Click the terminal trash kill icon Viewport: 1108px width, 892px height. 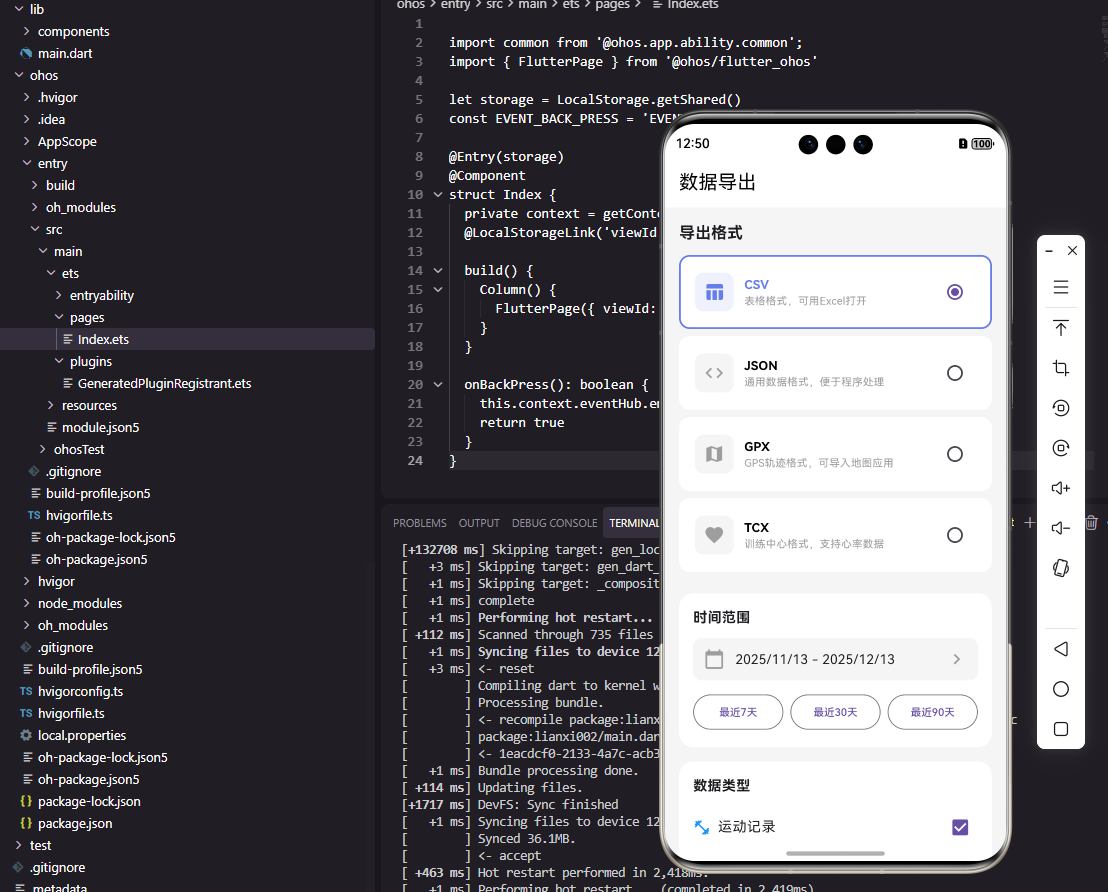point(1091,522)
